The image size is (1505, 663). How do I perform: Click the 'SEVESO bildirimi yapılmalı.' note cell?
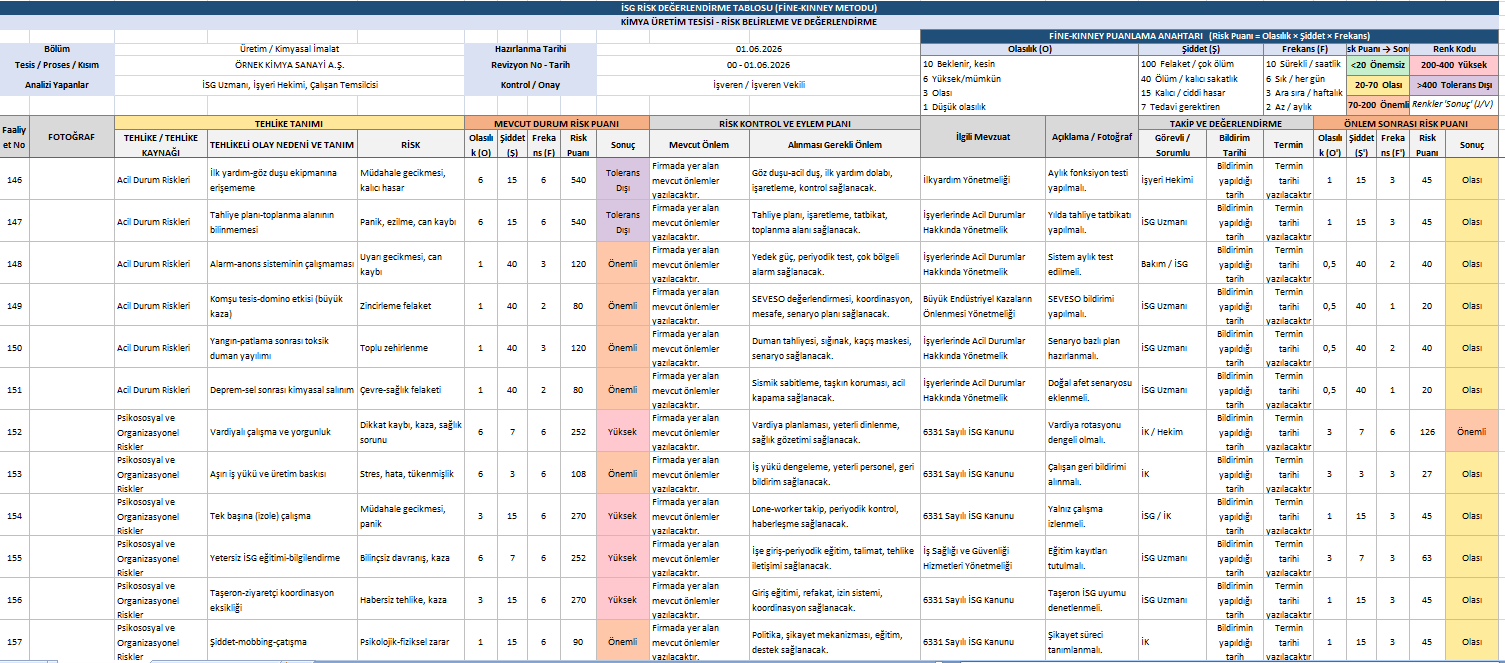point(1092,306)
